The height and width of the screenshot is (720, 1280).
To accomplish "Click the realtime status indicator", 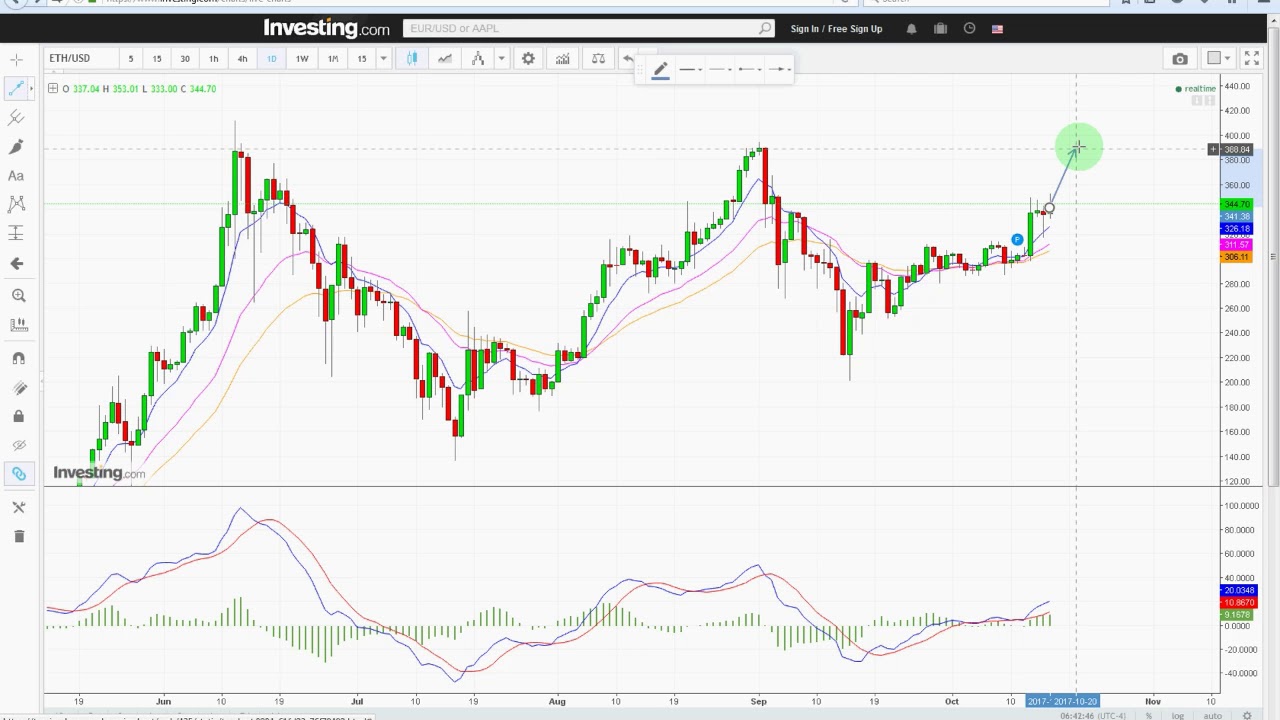I will coord(1196,89).
